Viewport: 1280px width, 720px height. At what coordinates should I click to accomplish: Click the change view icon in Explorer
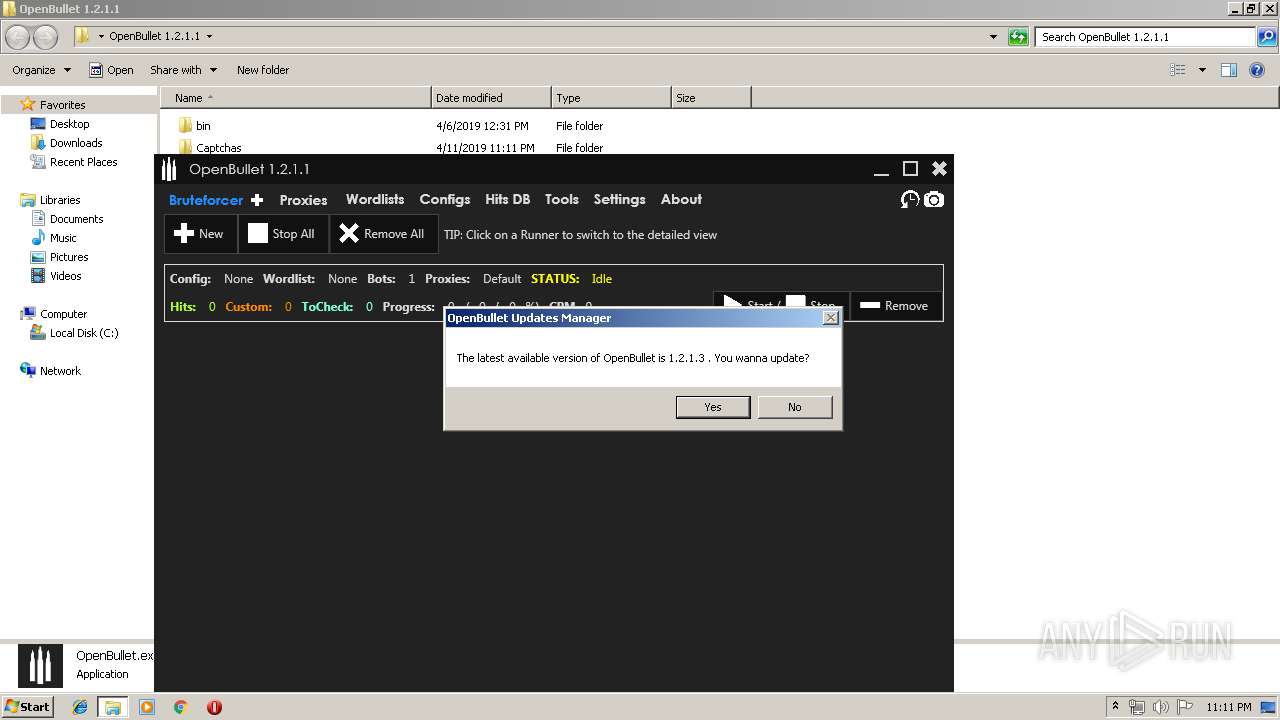1178,70
